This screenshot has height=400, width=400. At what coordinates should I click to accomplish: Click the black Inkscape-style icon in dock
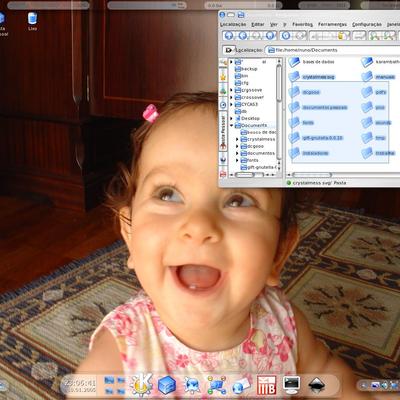[316, 385]
